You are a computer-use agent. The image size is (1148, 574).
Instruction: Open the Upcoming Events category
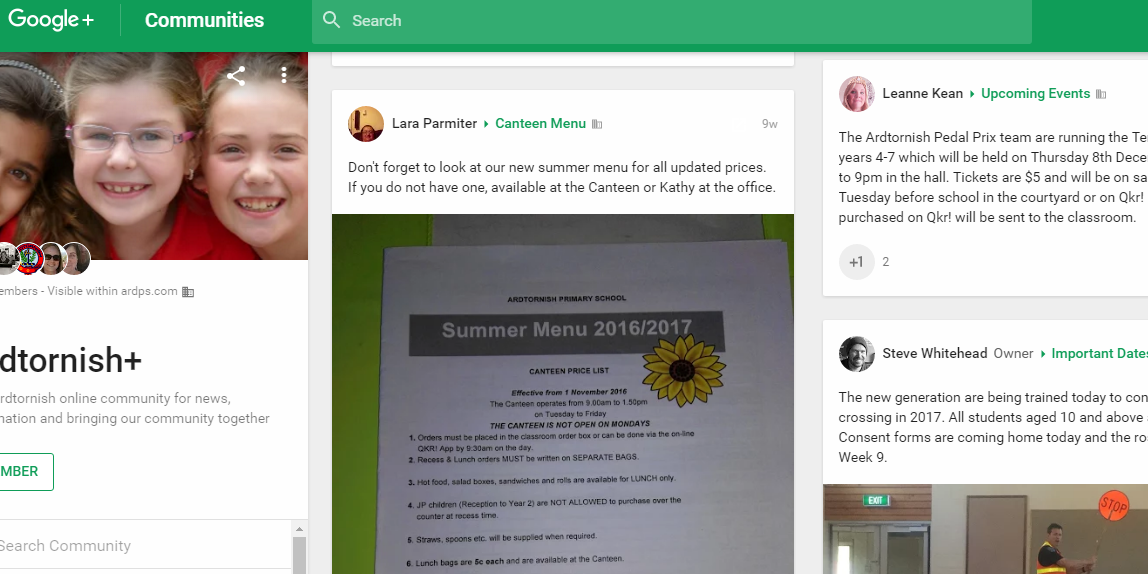(x=1035, y=94)
